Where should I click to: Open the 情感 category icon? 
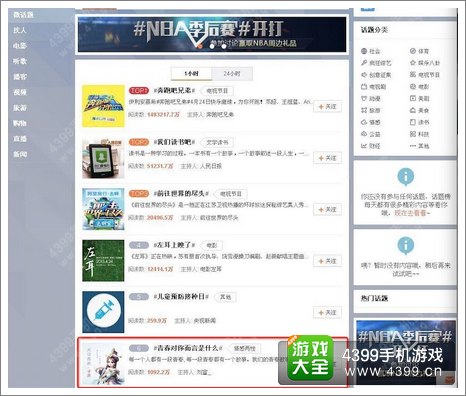click(364, 122)
